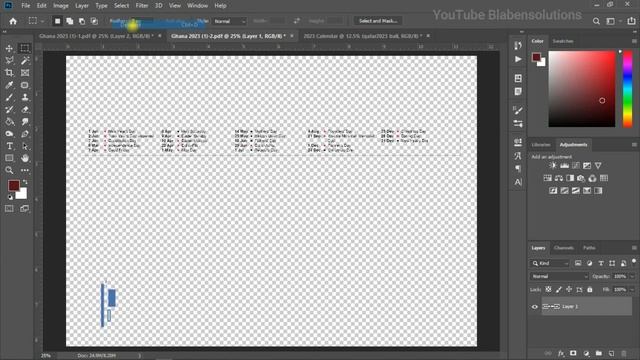Select the Frame tool
This screenshot has width=640, height=360.
click(25, 73)
